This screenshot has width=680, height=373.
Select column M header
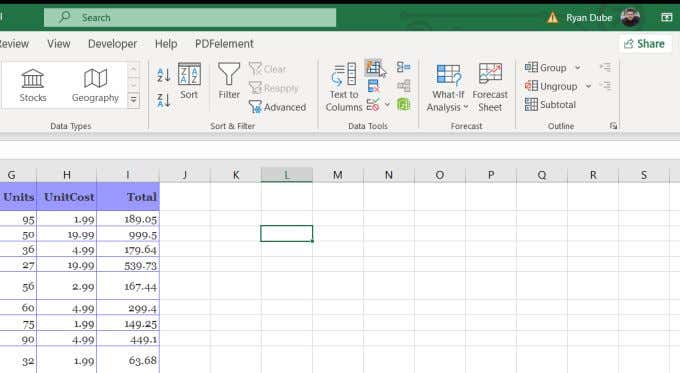pyautogui.click(x=337, y=175)
